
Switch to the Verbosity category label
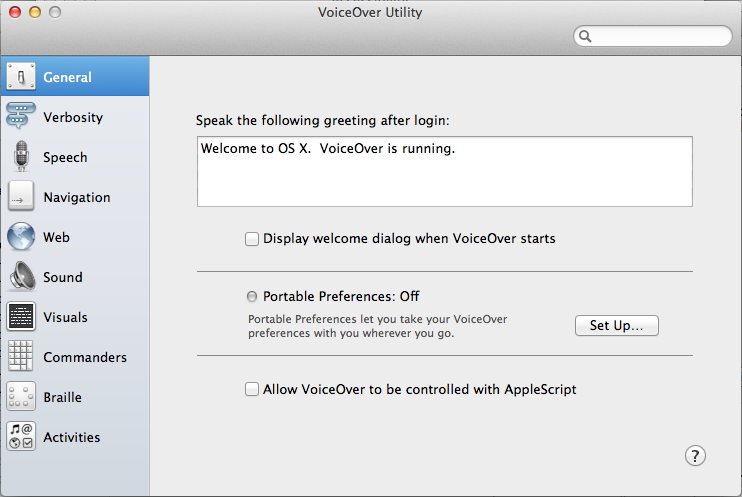tap(73, 117)
